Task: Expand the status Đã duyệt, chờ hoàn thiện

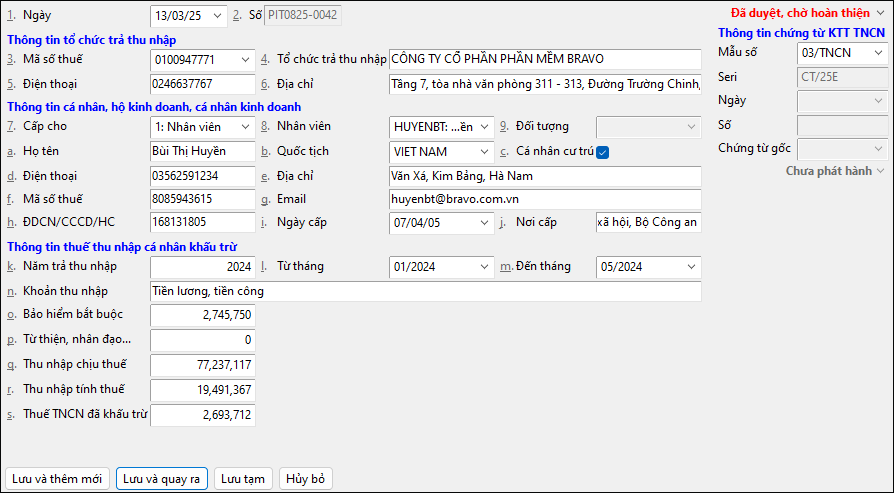Action: pyautogui.click(x=879, y=15)
